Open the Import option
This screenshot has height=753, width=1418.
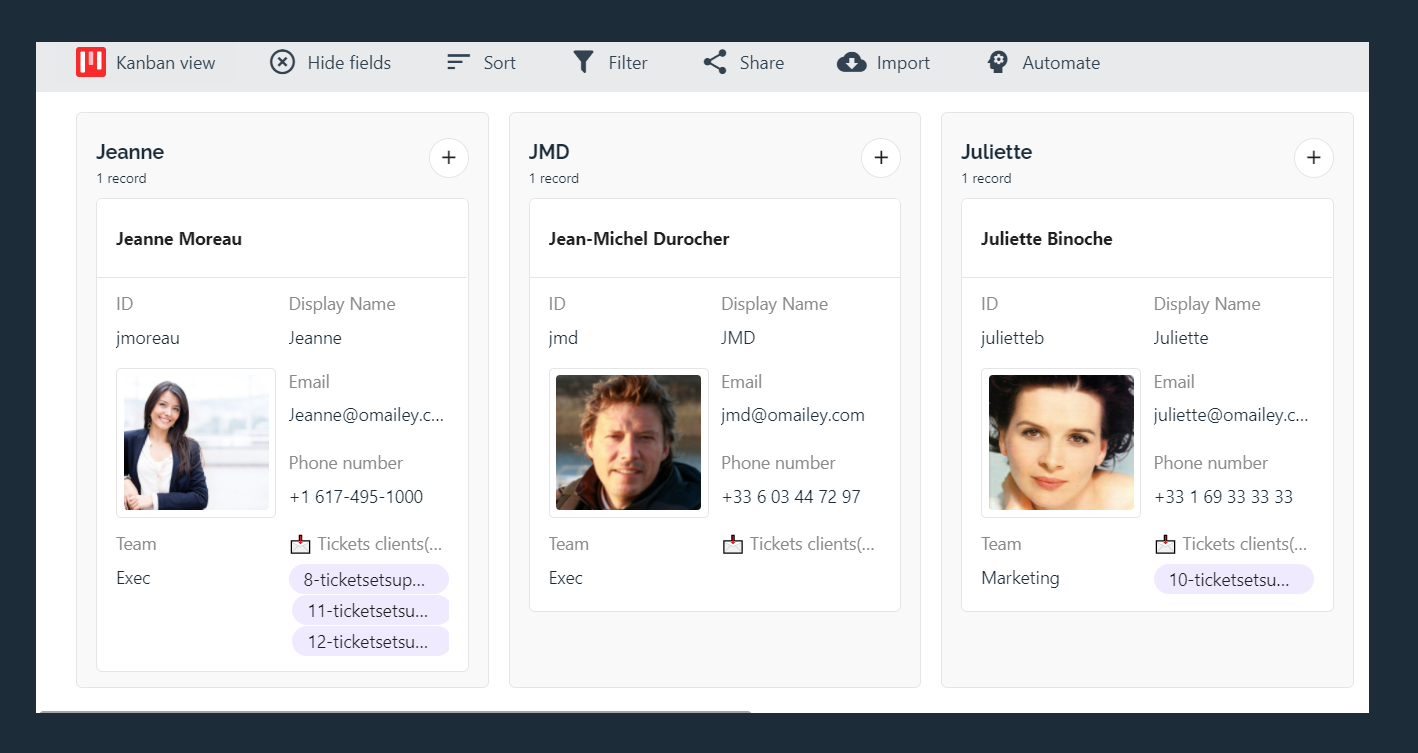903,63
